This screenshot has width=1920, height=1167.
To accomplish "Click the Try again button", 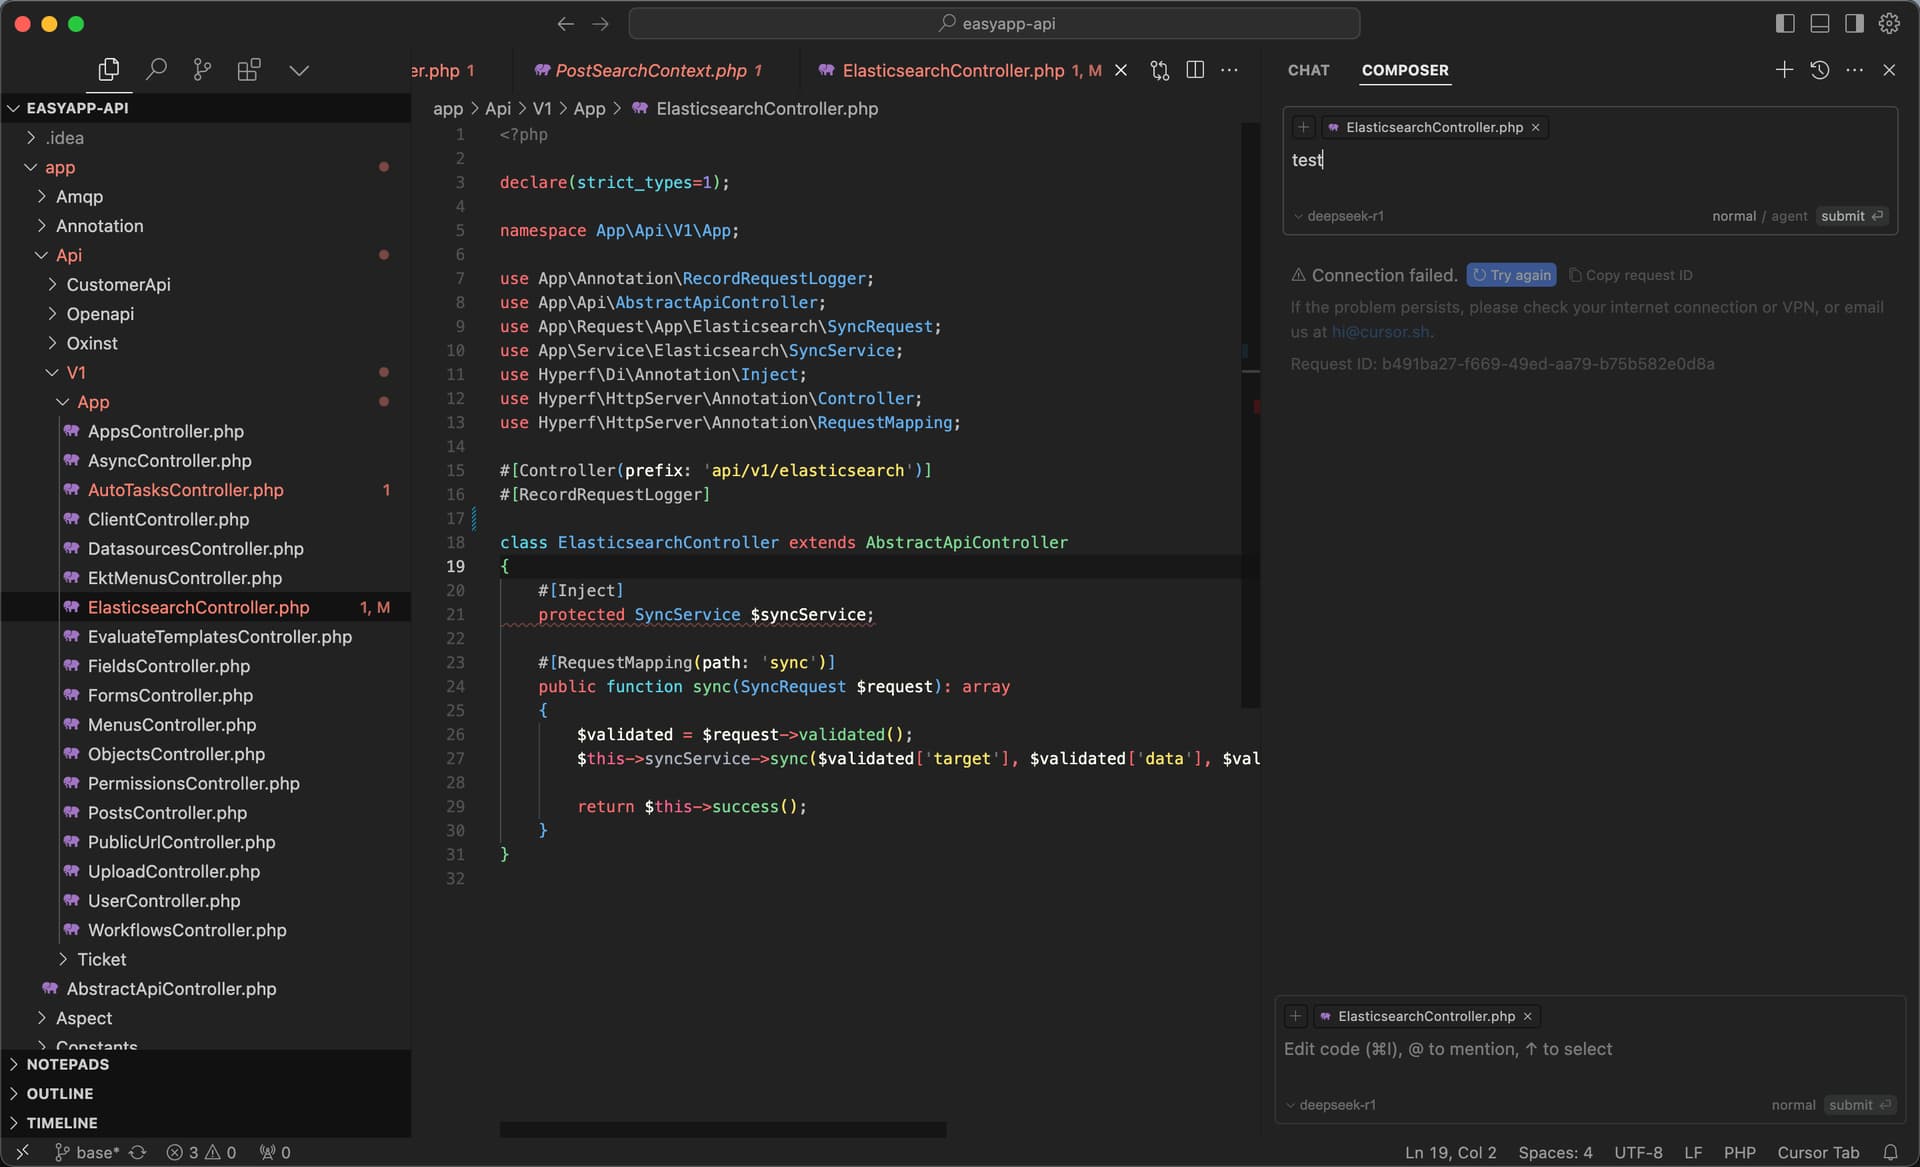I will (x=1511, y=275).
